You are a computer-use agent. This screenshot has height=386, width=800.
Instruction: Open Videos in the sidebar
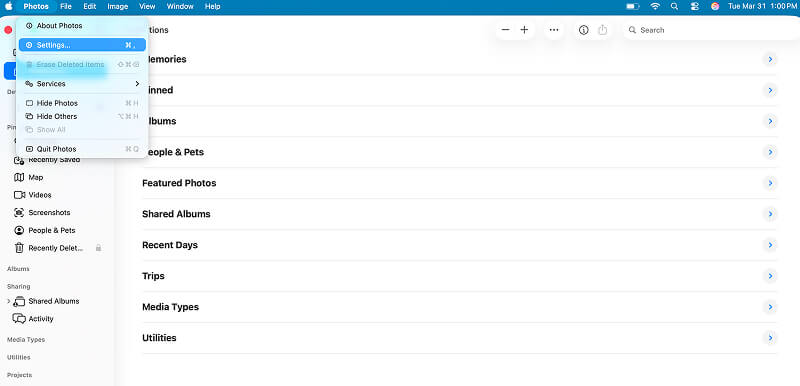40,195
